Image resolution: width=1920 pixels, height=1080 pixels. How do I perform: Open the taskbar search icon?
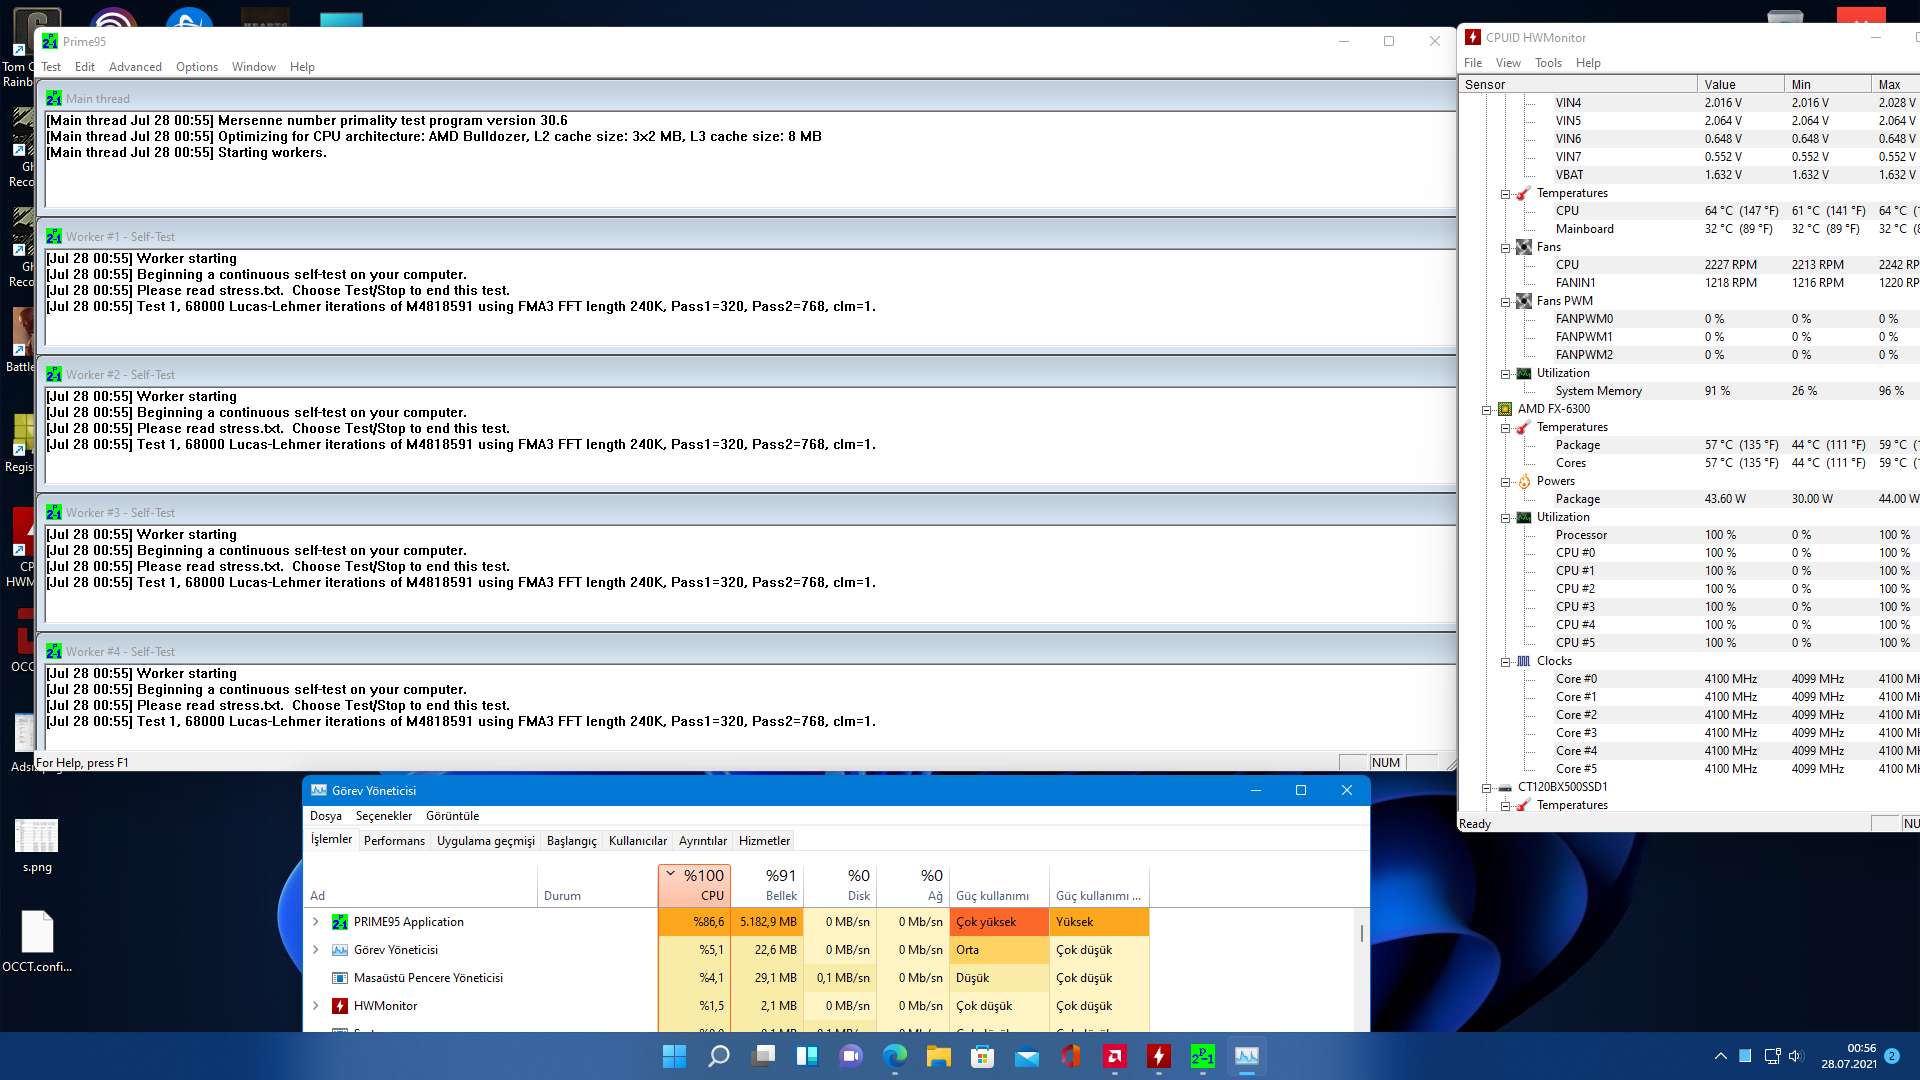[x=718, y=1056]
